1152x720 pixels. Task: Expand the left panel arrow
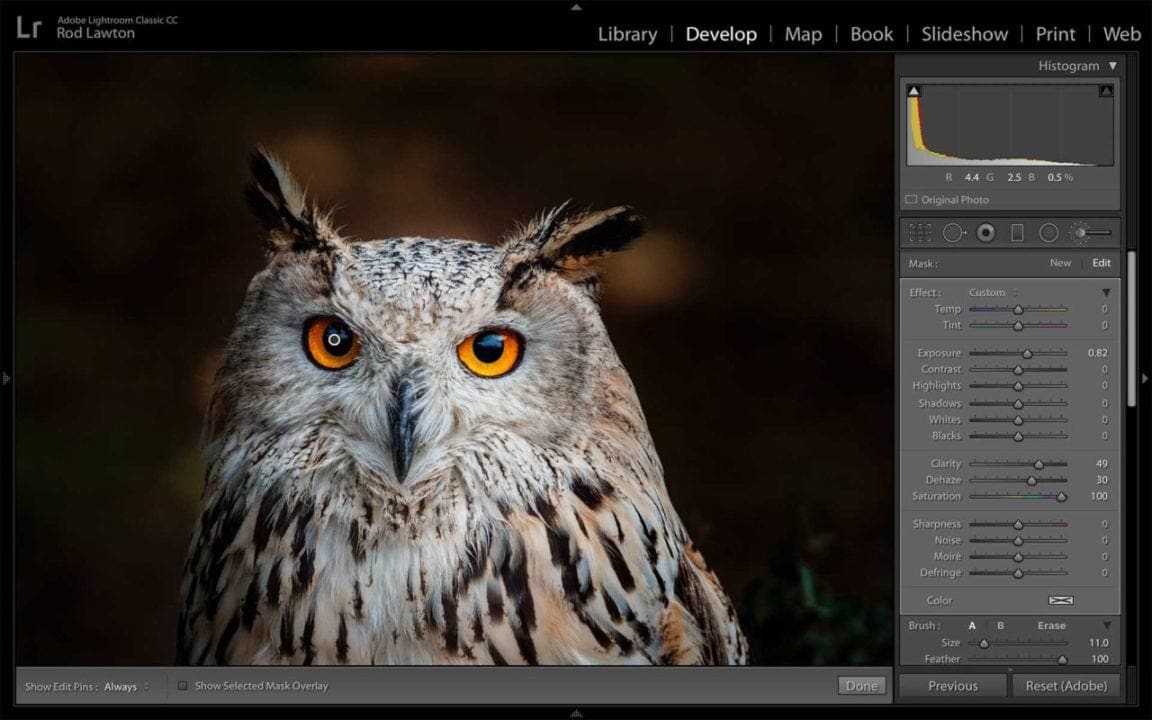click(x=7, y=378)
